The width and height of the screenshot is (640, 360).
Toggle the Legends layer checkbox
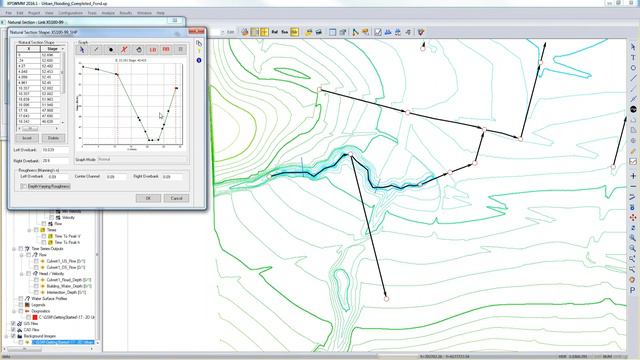21,305
